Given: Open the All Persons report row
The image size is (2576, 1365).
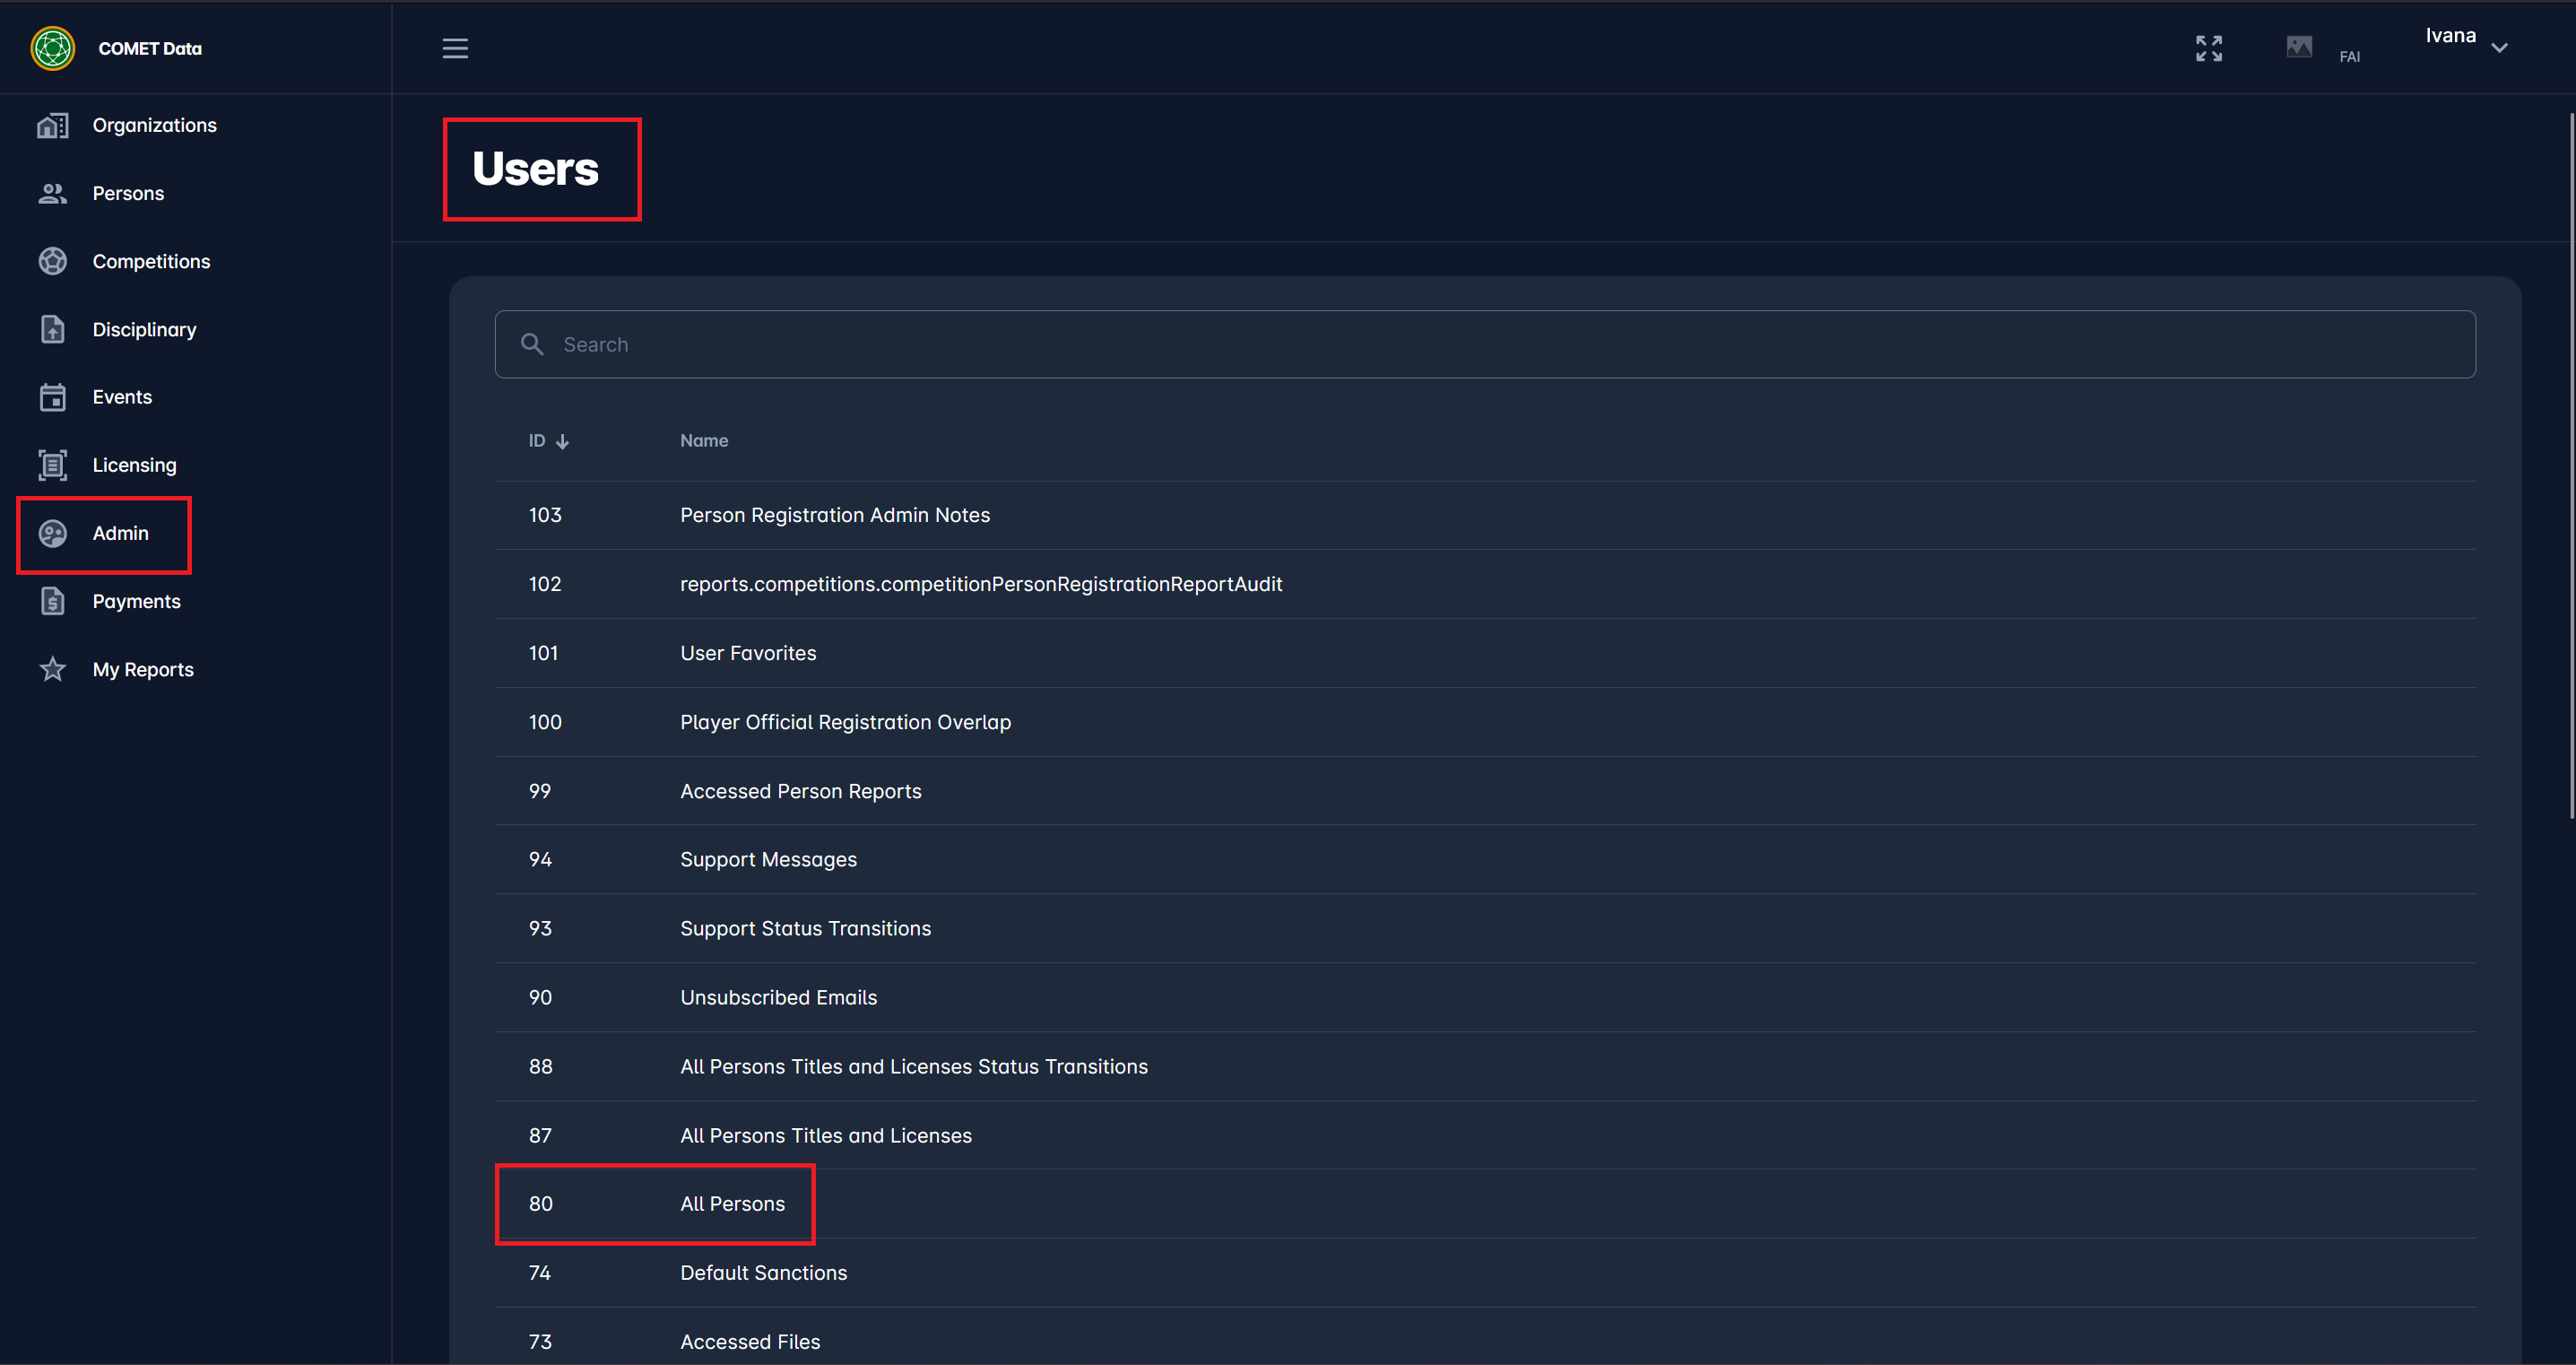Looking at the screenshot, I should [732, 1204].
